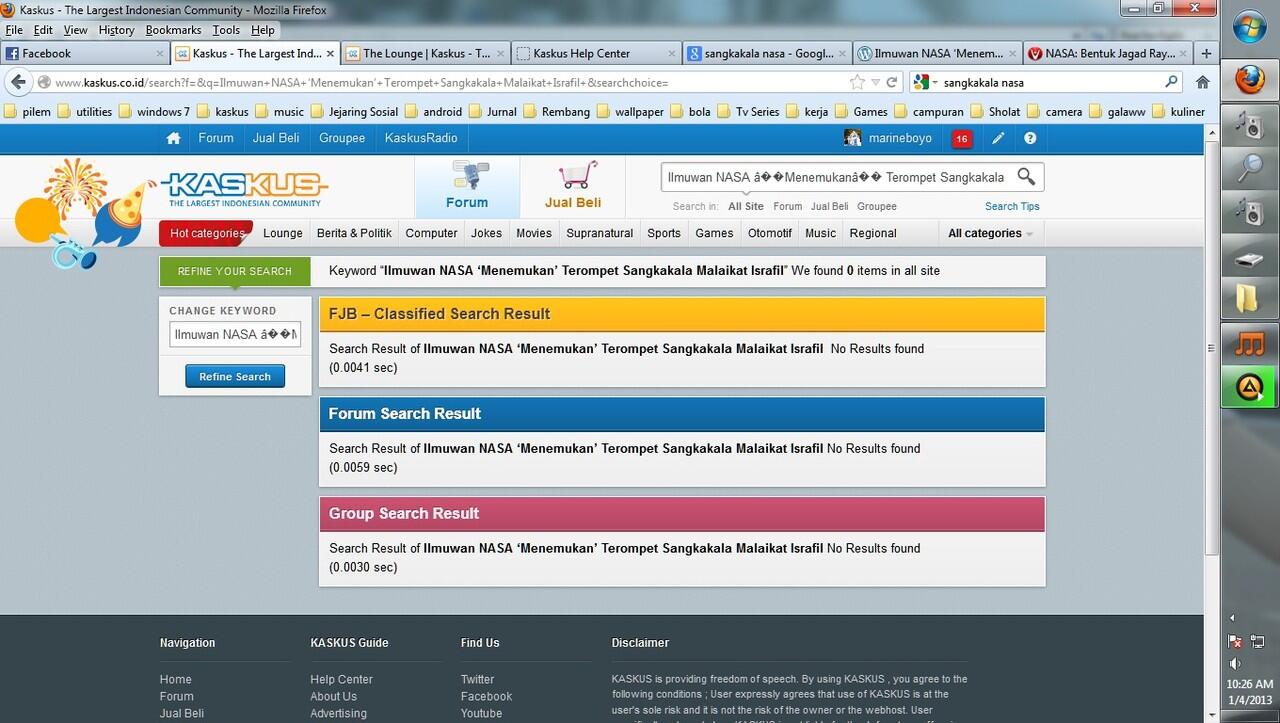This screenshot has height=723, width=1280.
Task: Open the Forum section with its chat icon
Action: 467,187
